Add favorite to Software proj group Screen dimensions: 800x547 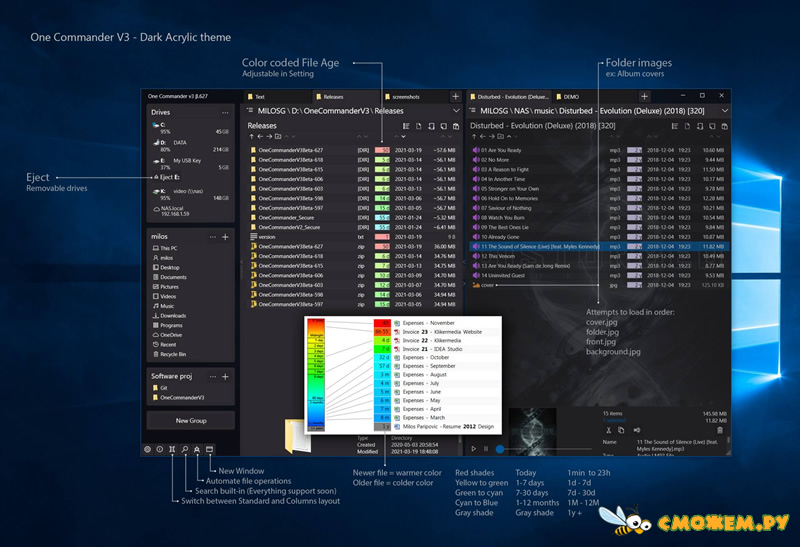click(225, 377)
